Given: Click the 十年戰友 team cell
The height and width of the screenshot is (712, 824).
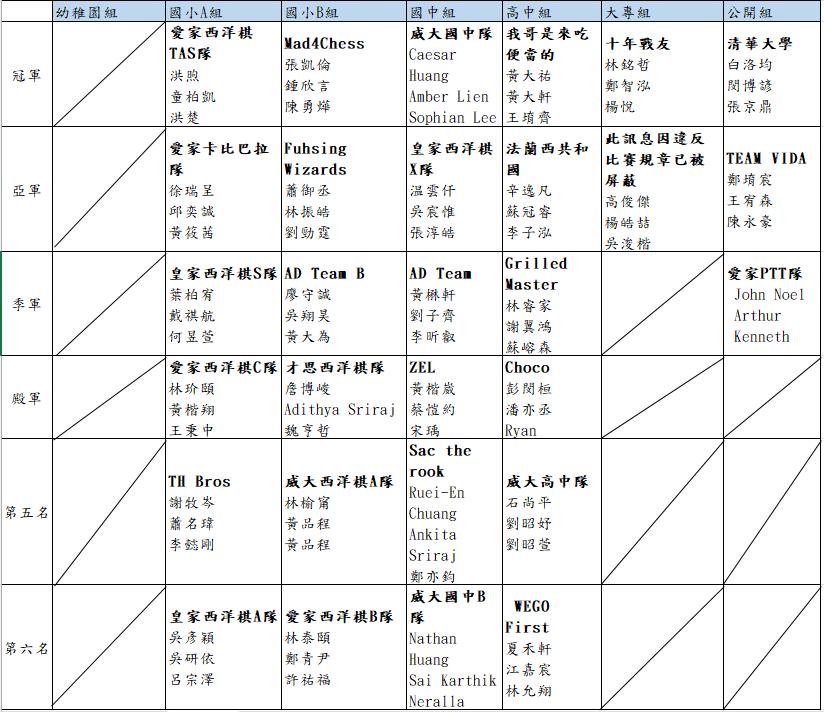Looking at the screenshot, I should pos(662,75).
